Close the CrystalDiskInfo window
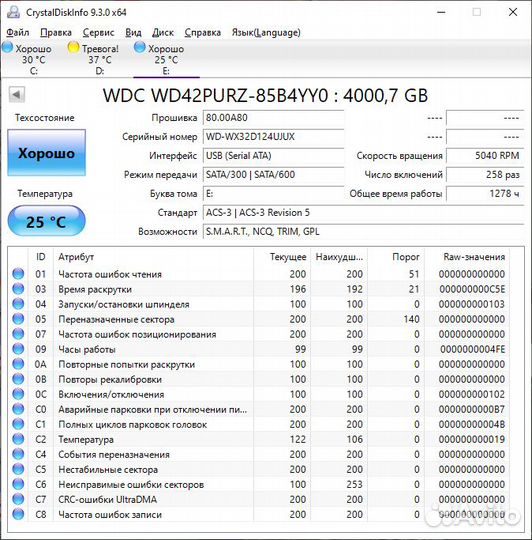Image resolution: width=532 pixels, height=540 pixels. (x=513, y=12)
